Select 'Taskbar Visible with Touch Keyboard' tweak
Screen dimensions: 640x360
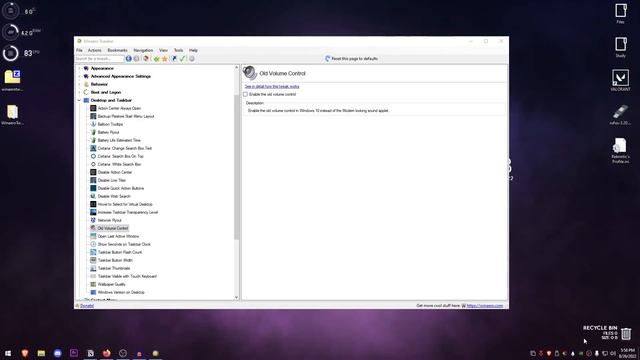pyautogui.click(x=127, y=276)
